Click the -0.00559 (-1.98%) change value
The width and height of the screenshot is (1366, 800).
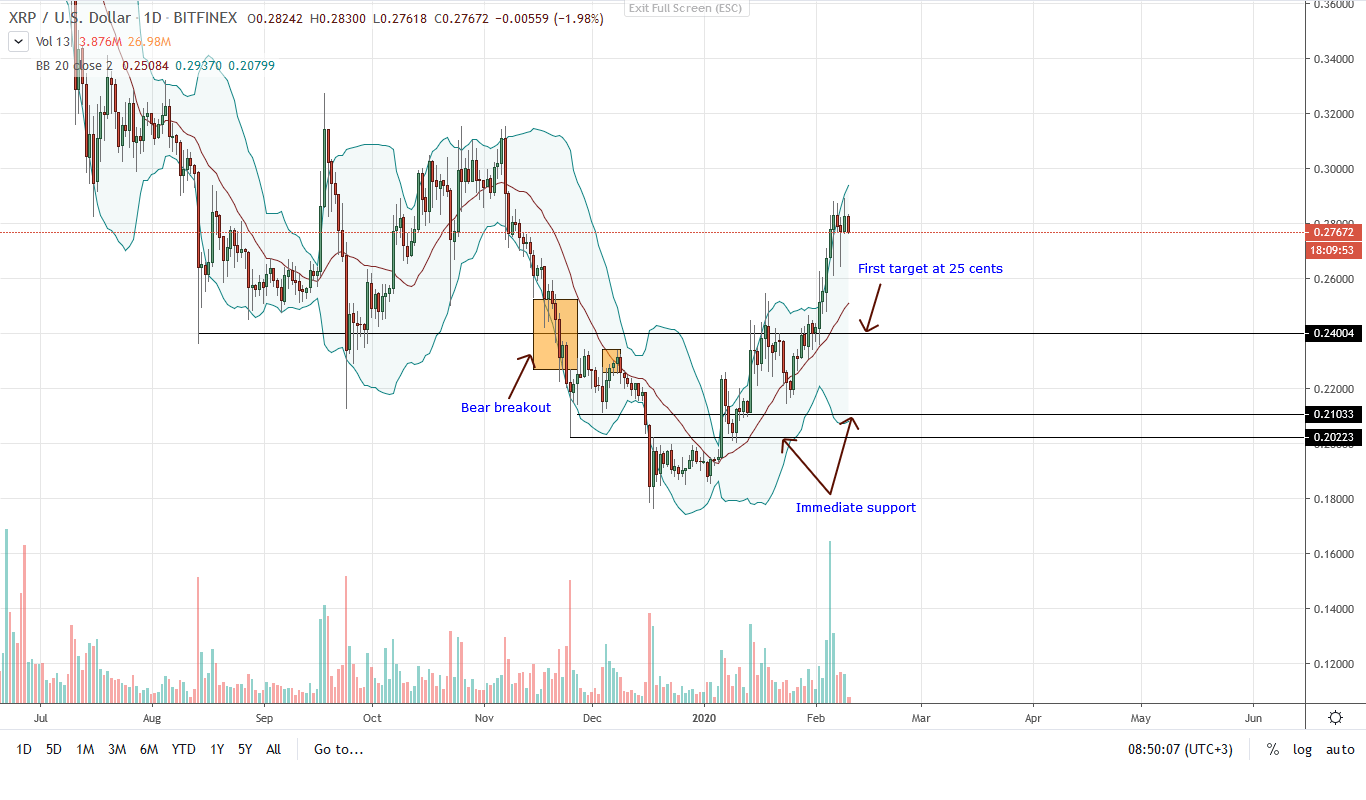click(549, 19)
